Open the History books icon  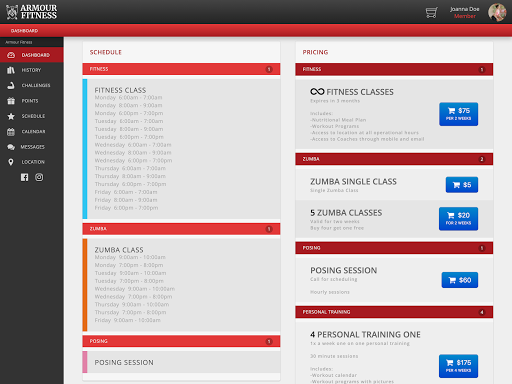point(11,70)
